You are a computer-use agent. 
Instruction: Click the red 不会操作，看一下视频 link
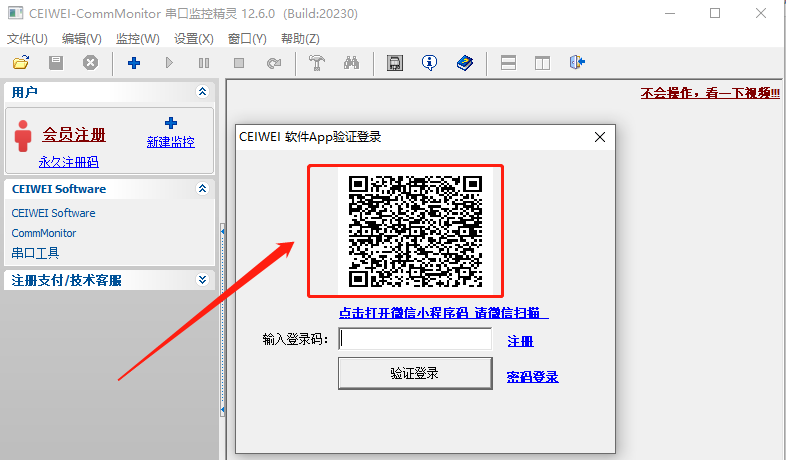click(x=710, y=93)
